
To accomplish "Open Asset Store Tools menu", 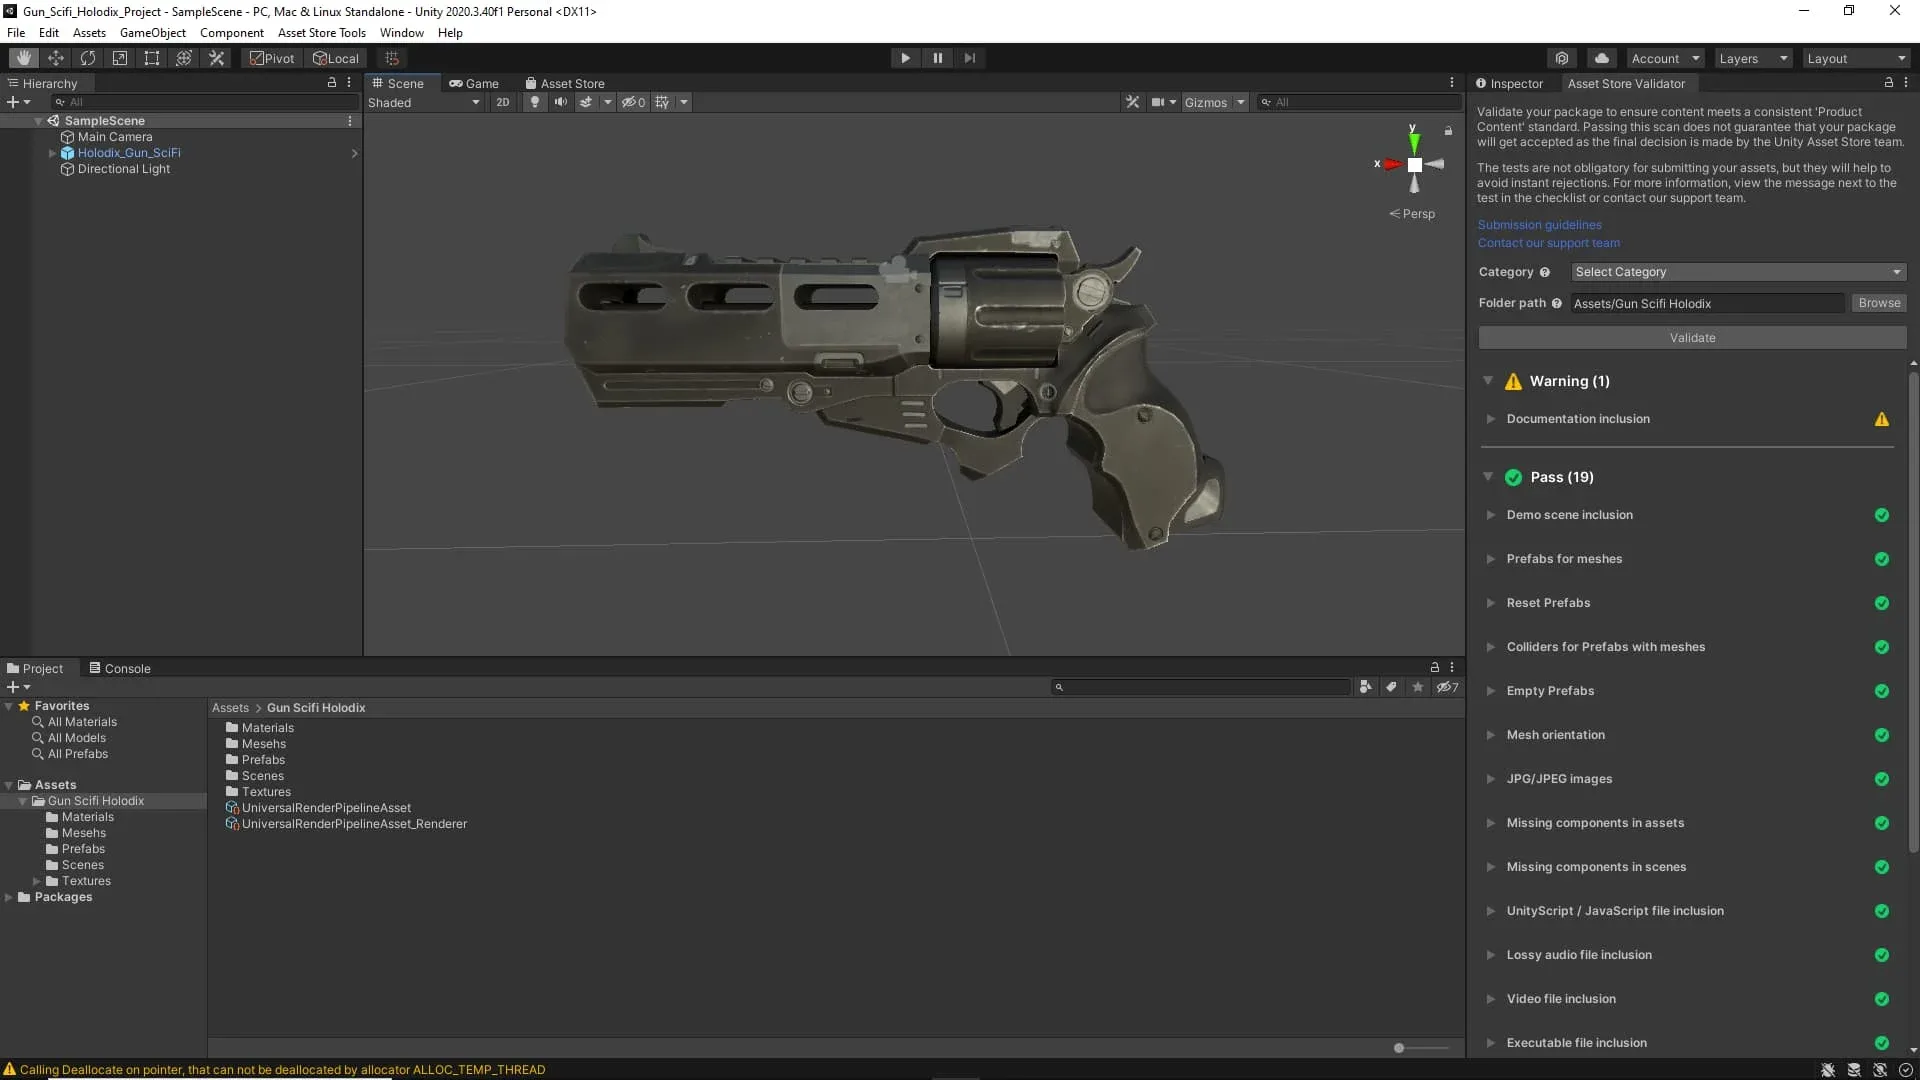I will tap(322, 32).
